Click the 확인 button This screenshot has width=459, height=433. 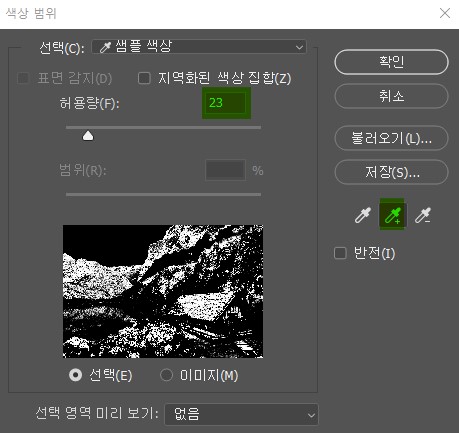pyautogui.click(x=391, y=62)
